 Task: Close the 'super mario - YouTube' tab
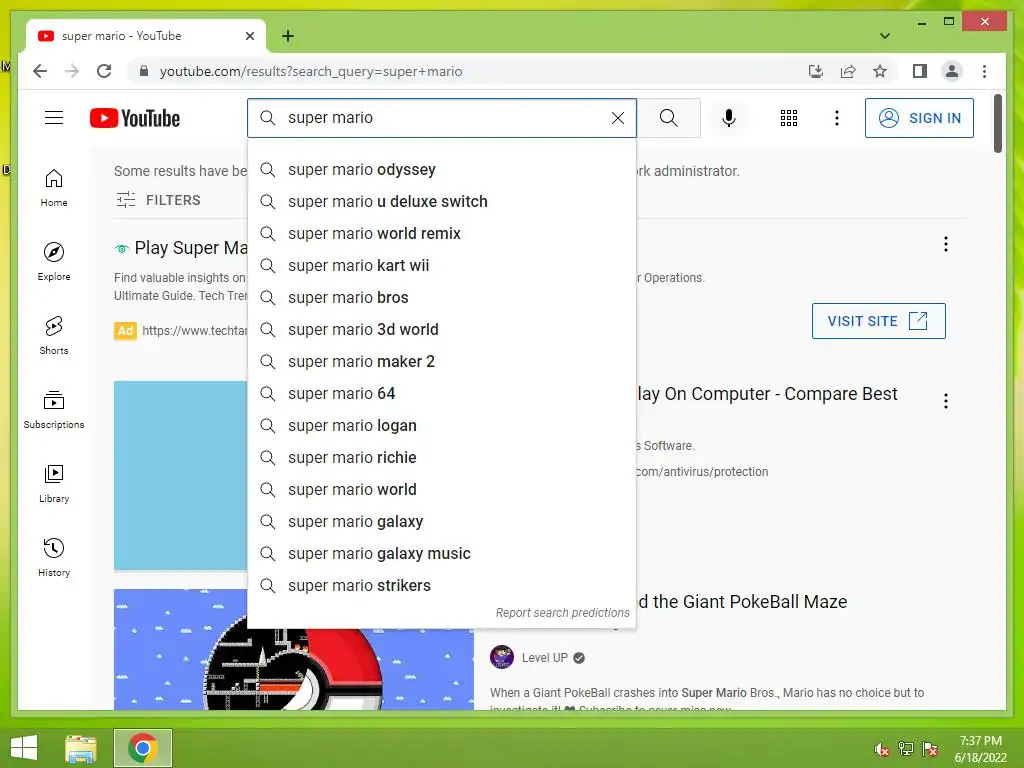[x=249, y=36]
